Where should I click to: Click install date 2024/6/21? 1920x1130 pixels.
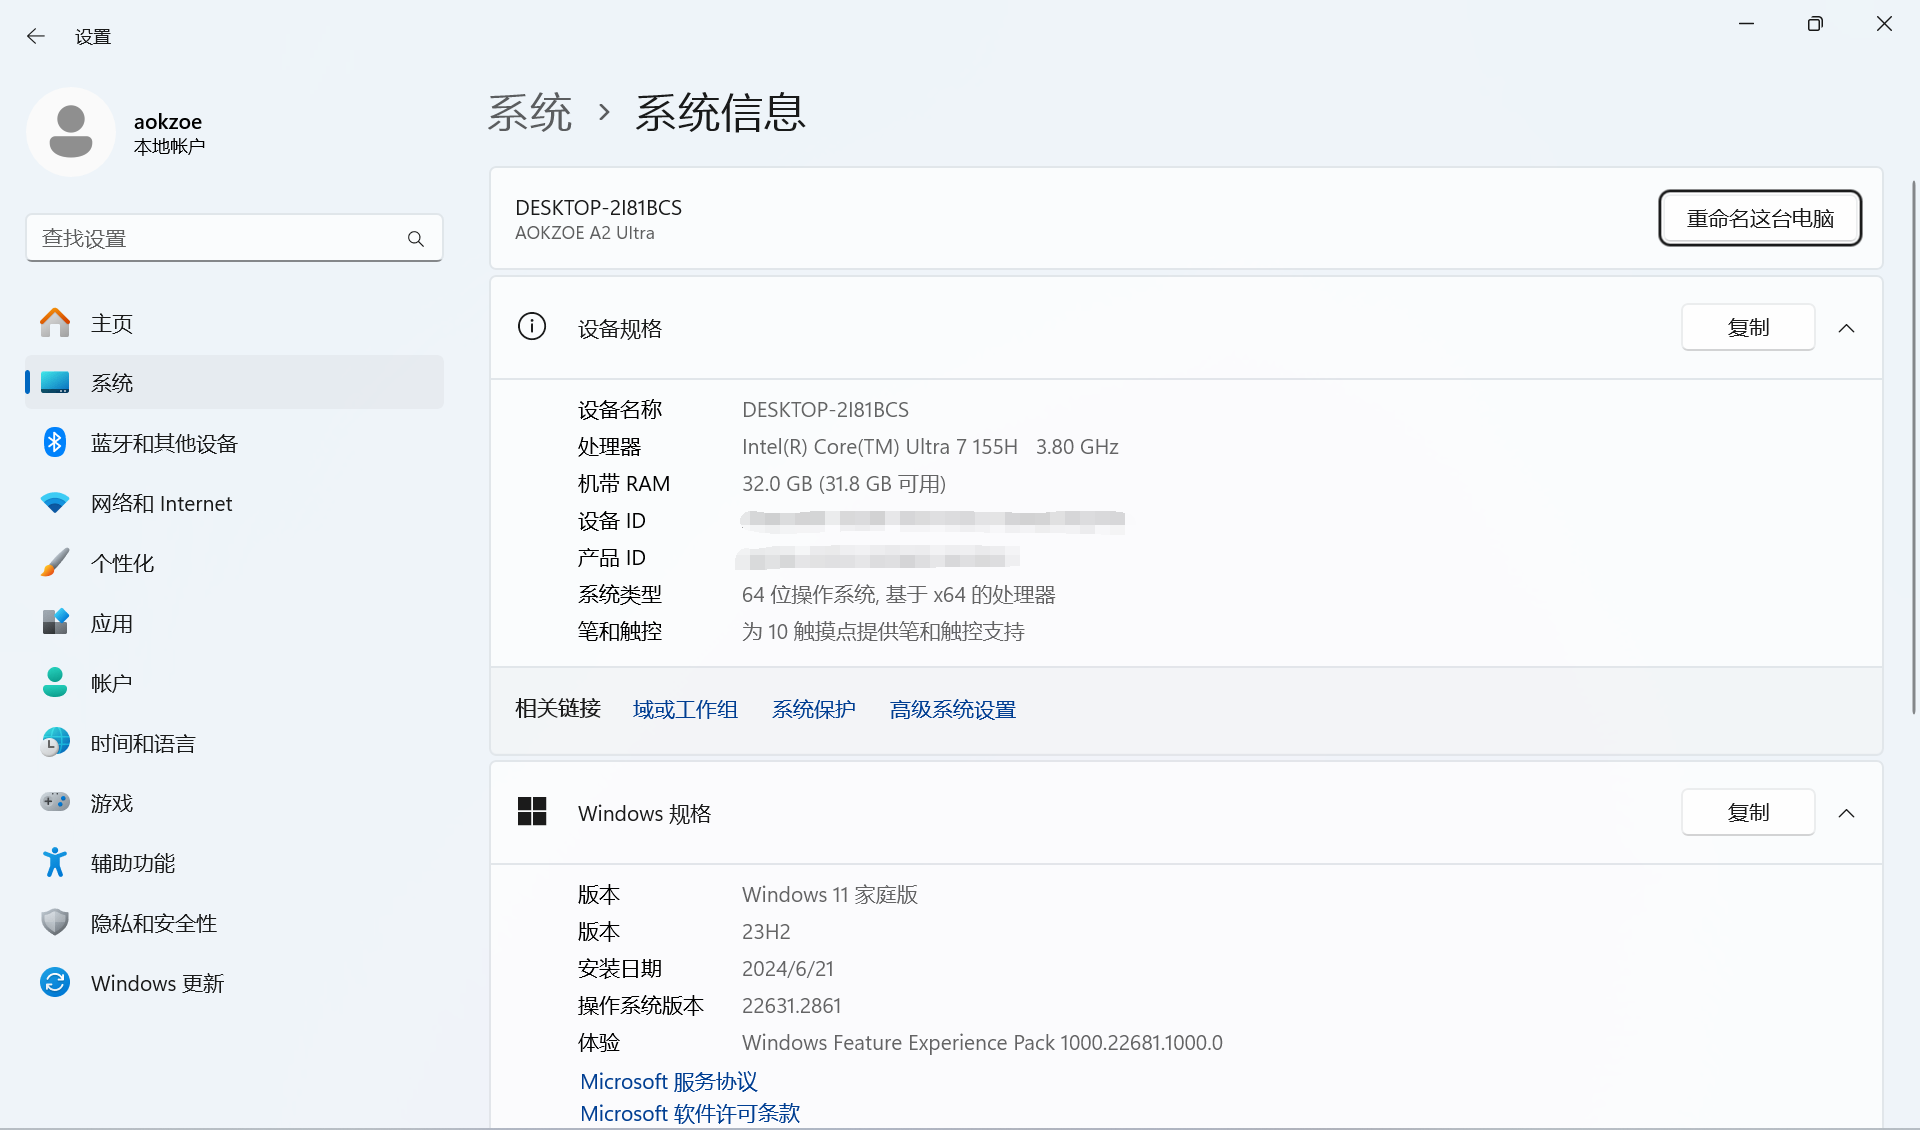pyautogui.click(x=788, y=968)
